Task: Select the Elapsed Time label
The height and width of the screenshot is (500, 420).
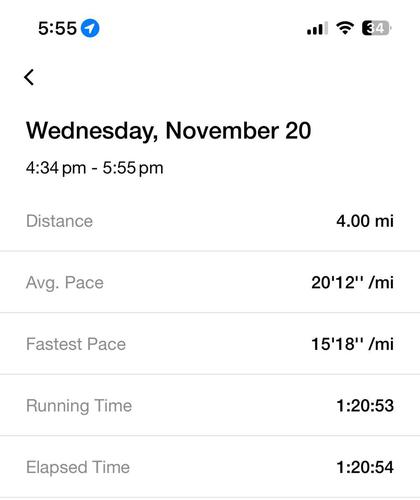Action: click(78, 467)
